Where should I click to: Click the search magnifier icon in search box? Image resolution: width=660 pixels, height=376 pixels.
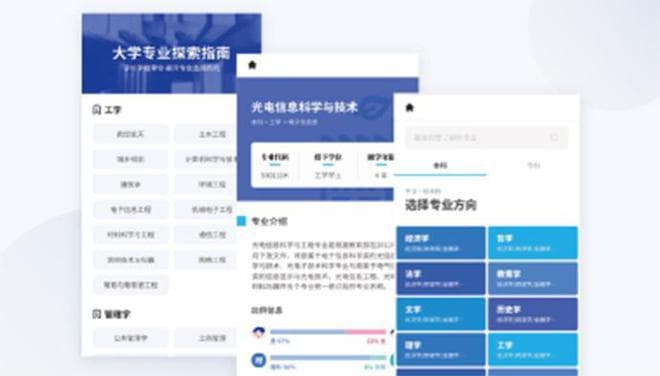(x=554, y=138)
